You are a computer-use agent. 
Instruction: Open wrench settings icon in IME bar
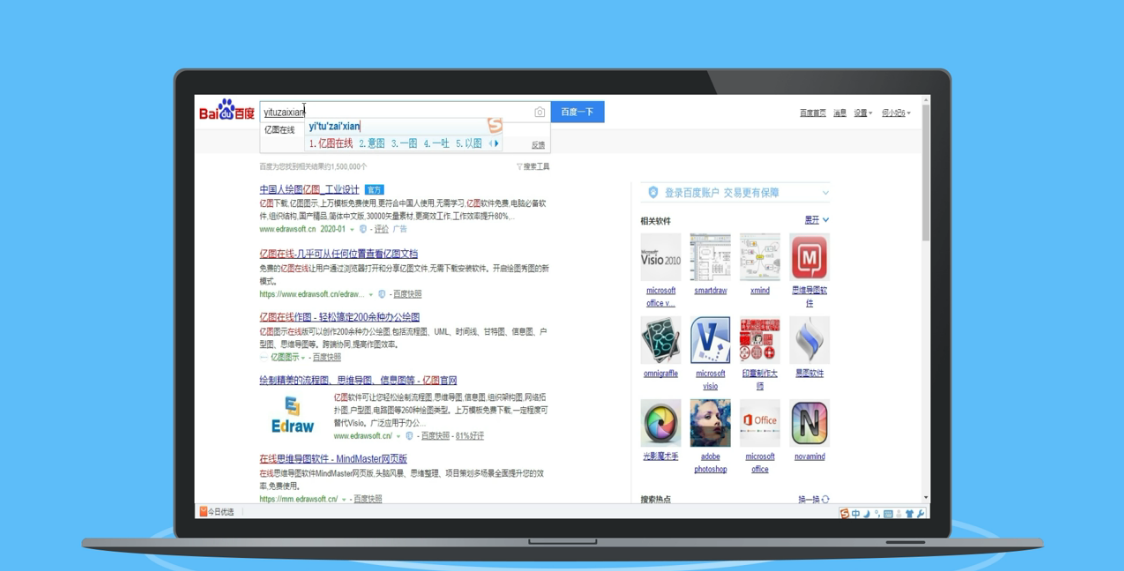[x=920, y=513]
